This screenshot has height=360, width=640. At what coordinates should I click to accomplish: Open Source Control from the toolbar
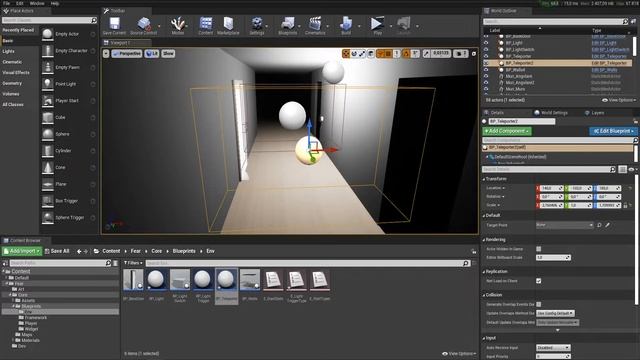point(143,25)
